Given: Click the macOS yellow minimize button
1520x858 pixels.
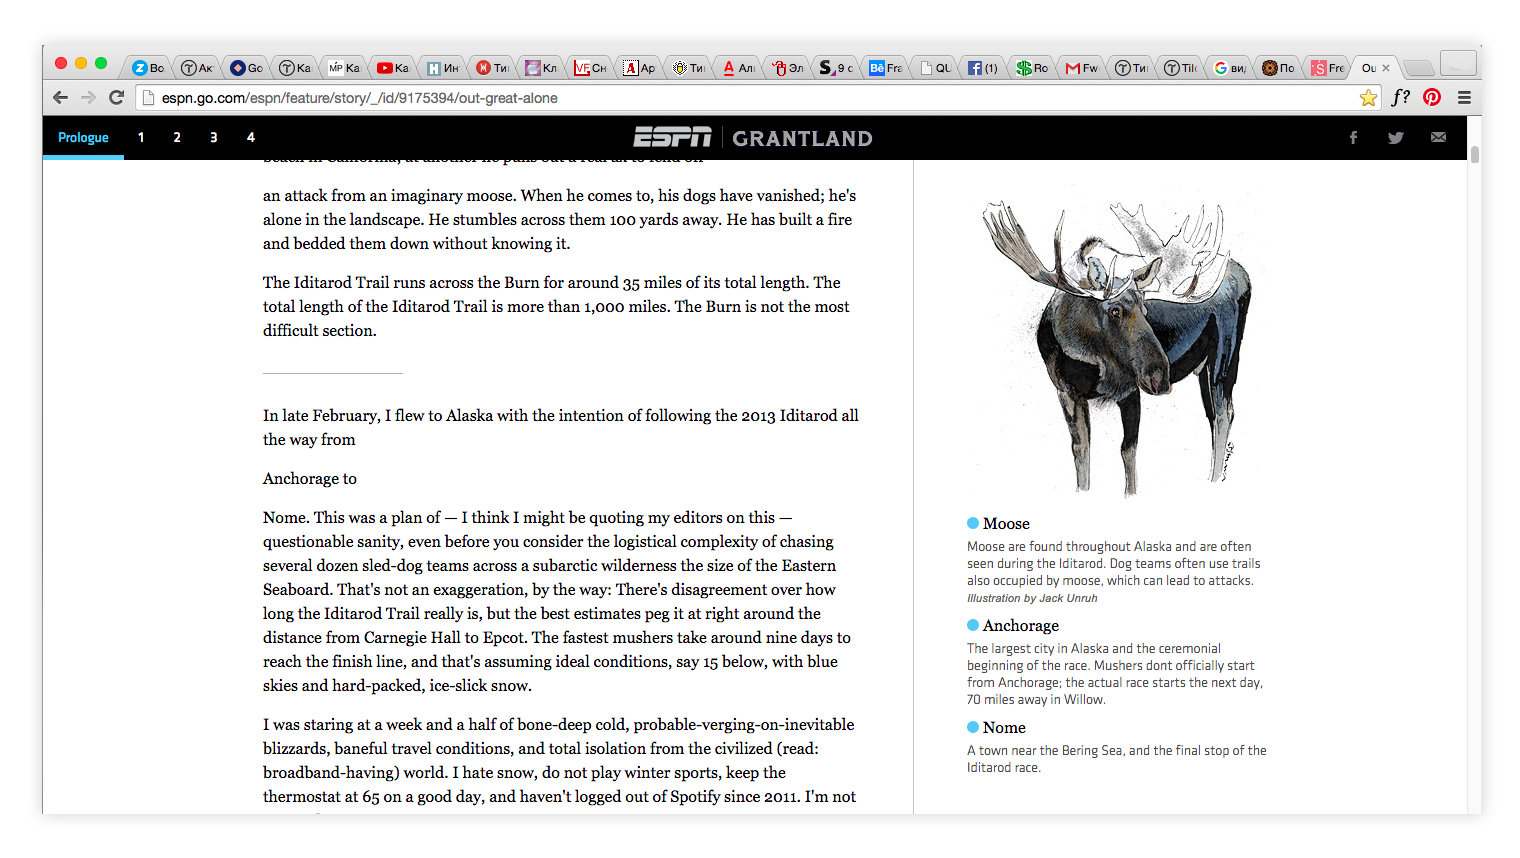Looking at the screenshot, I should (x=81, y=63).
